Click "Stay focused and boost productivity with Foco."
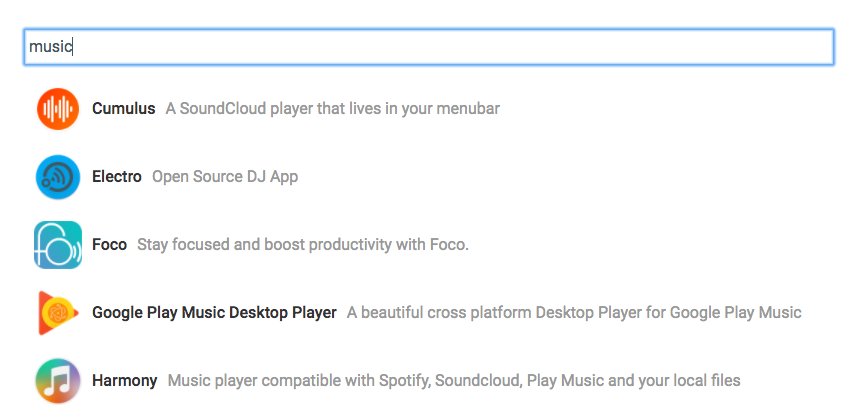859x417 pixels. coord(303,244)
